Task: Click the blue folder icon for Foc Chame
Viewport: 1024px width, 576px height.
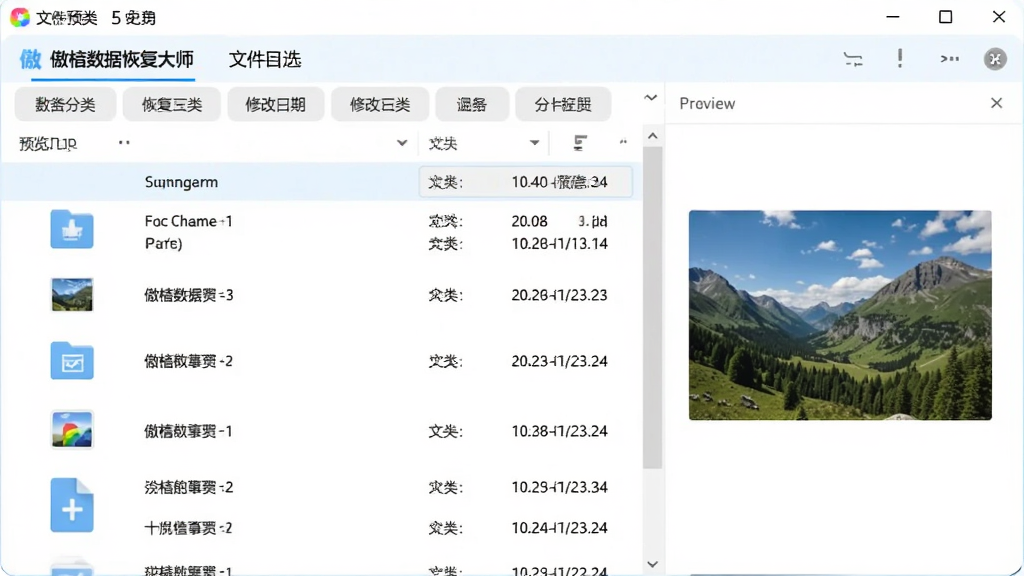Action: pos(72,229)
